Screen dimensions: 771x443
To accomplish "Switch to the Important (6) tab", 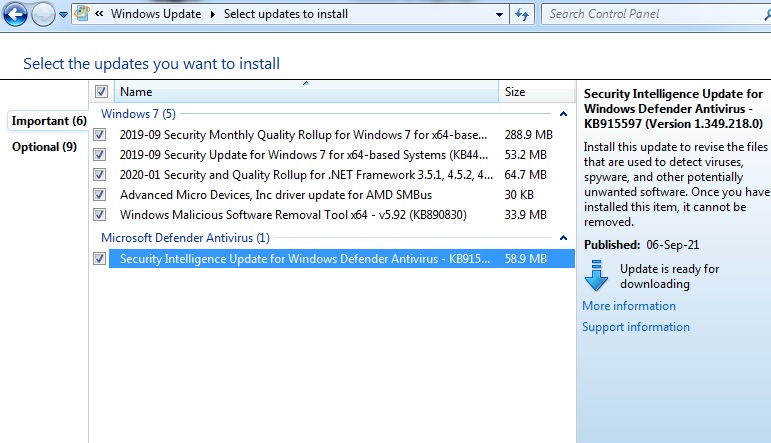I will (x=49, y=121).
